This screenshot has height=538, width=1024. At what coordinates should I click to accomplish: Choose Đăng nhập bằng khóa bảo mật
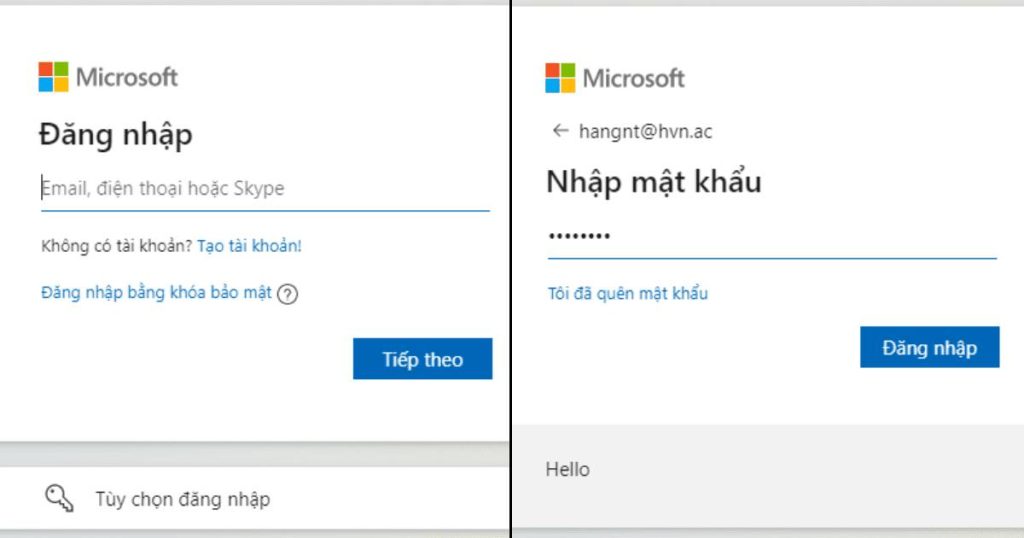tap(156, 293)
